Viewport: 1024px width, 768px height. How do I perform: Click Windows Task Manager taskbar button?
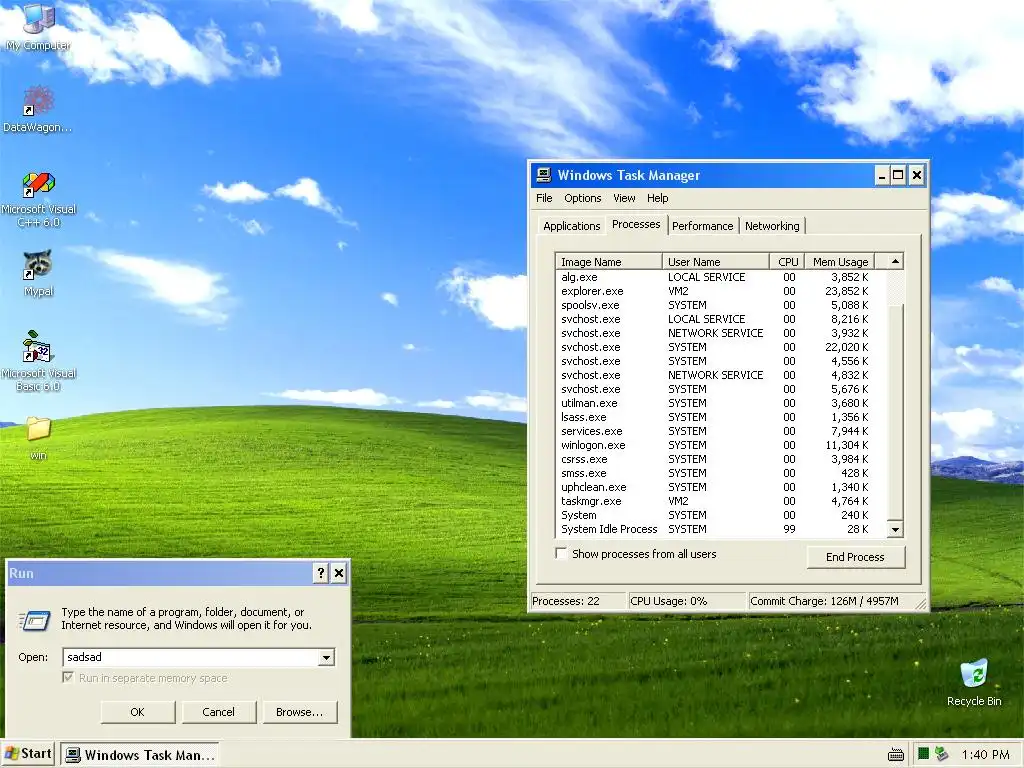point(140,754)
